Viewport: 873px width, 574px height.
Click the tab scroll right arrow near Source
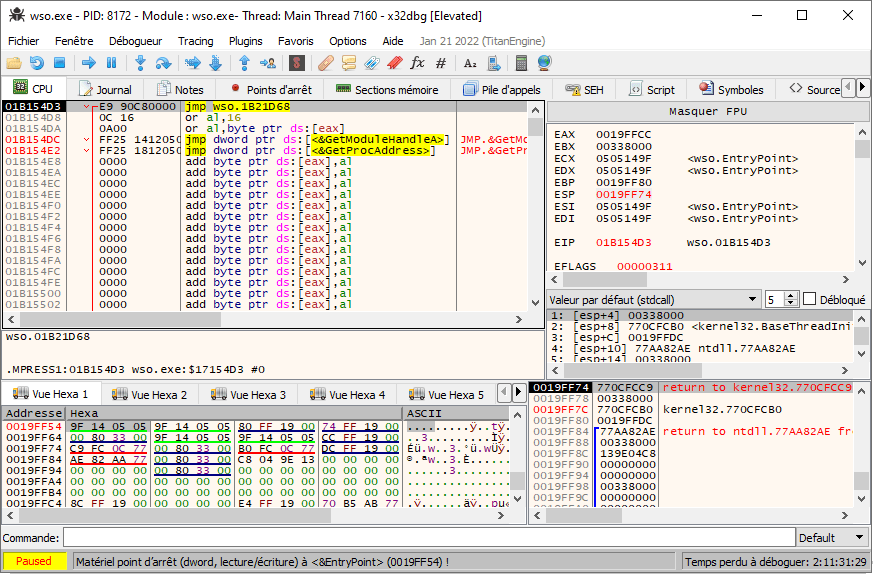point(862,88)
